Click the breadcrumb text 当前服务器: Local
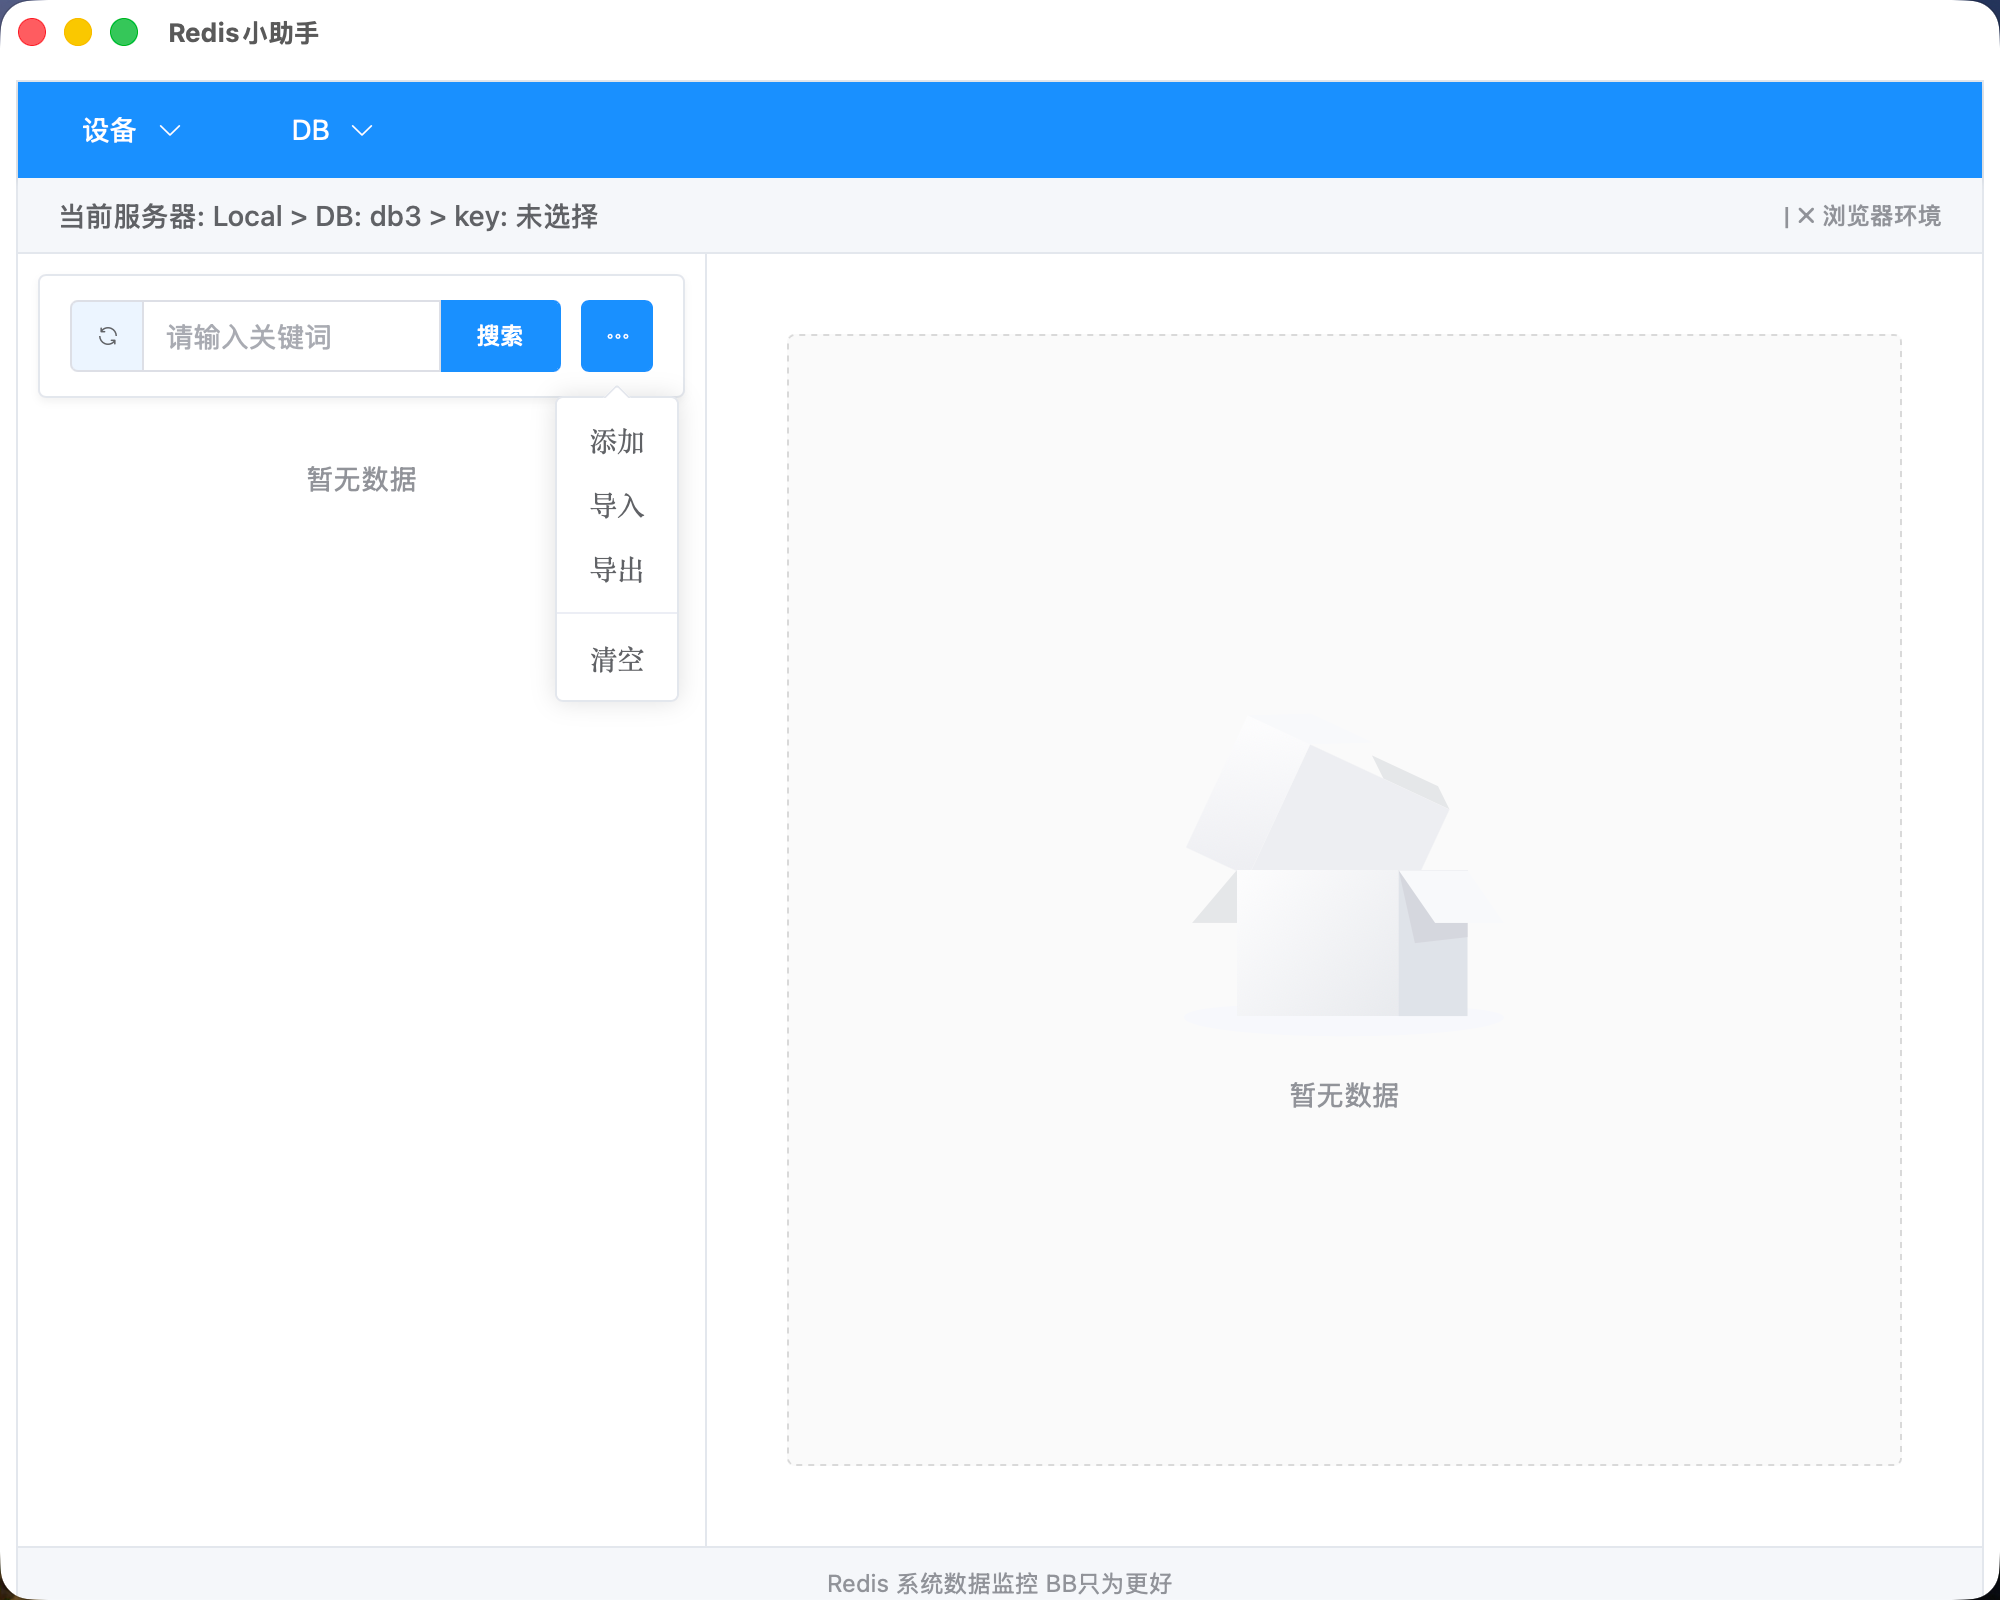 point(171,216)
